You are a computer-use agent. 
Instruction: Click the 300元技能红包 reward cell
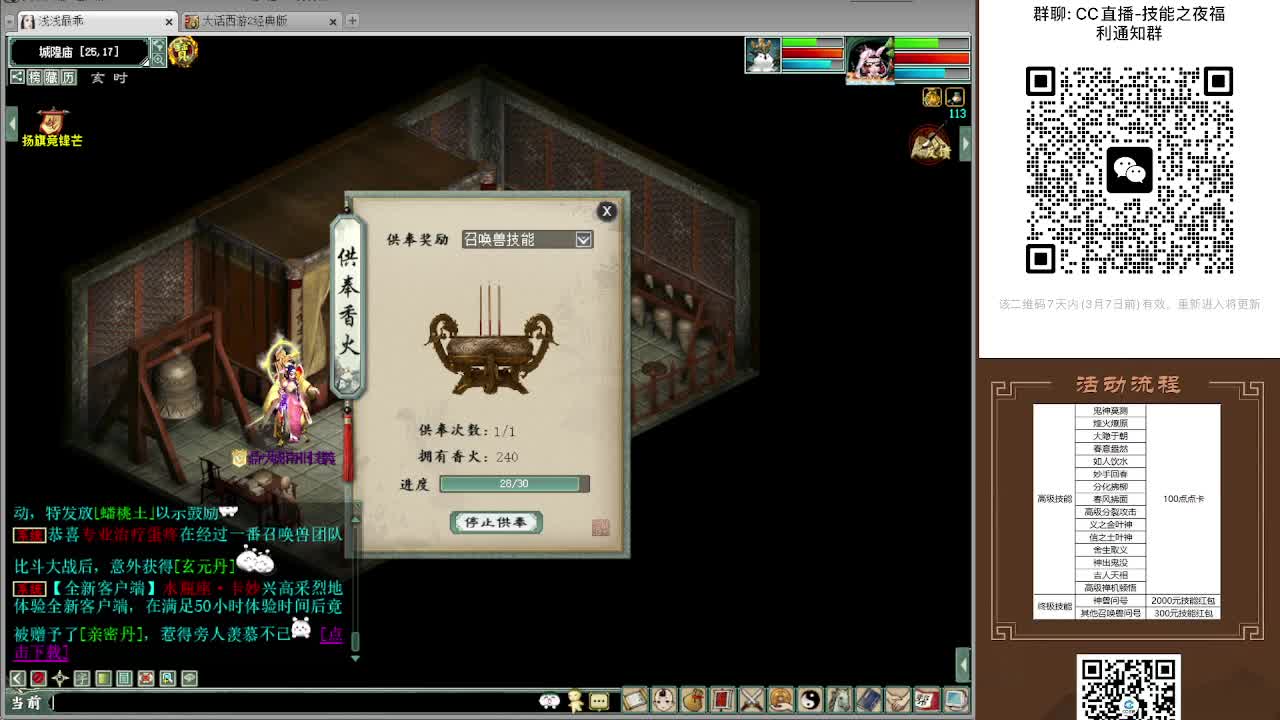[1183, 613]
